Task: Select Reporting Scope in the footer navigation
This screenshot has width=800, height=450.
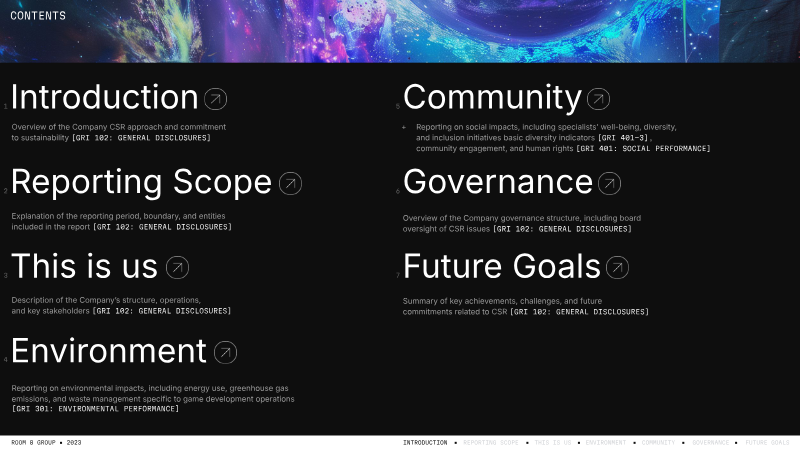Action: click(491, 442)
